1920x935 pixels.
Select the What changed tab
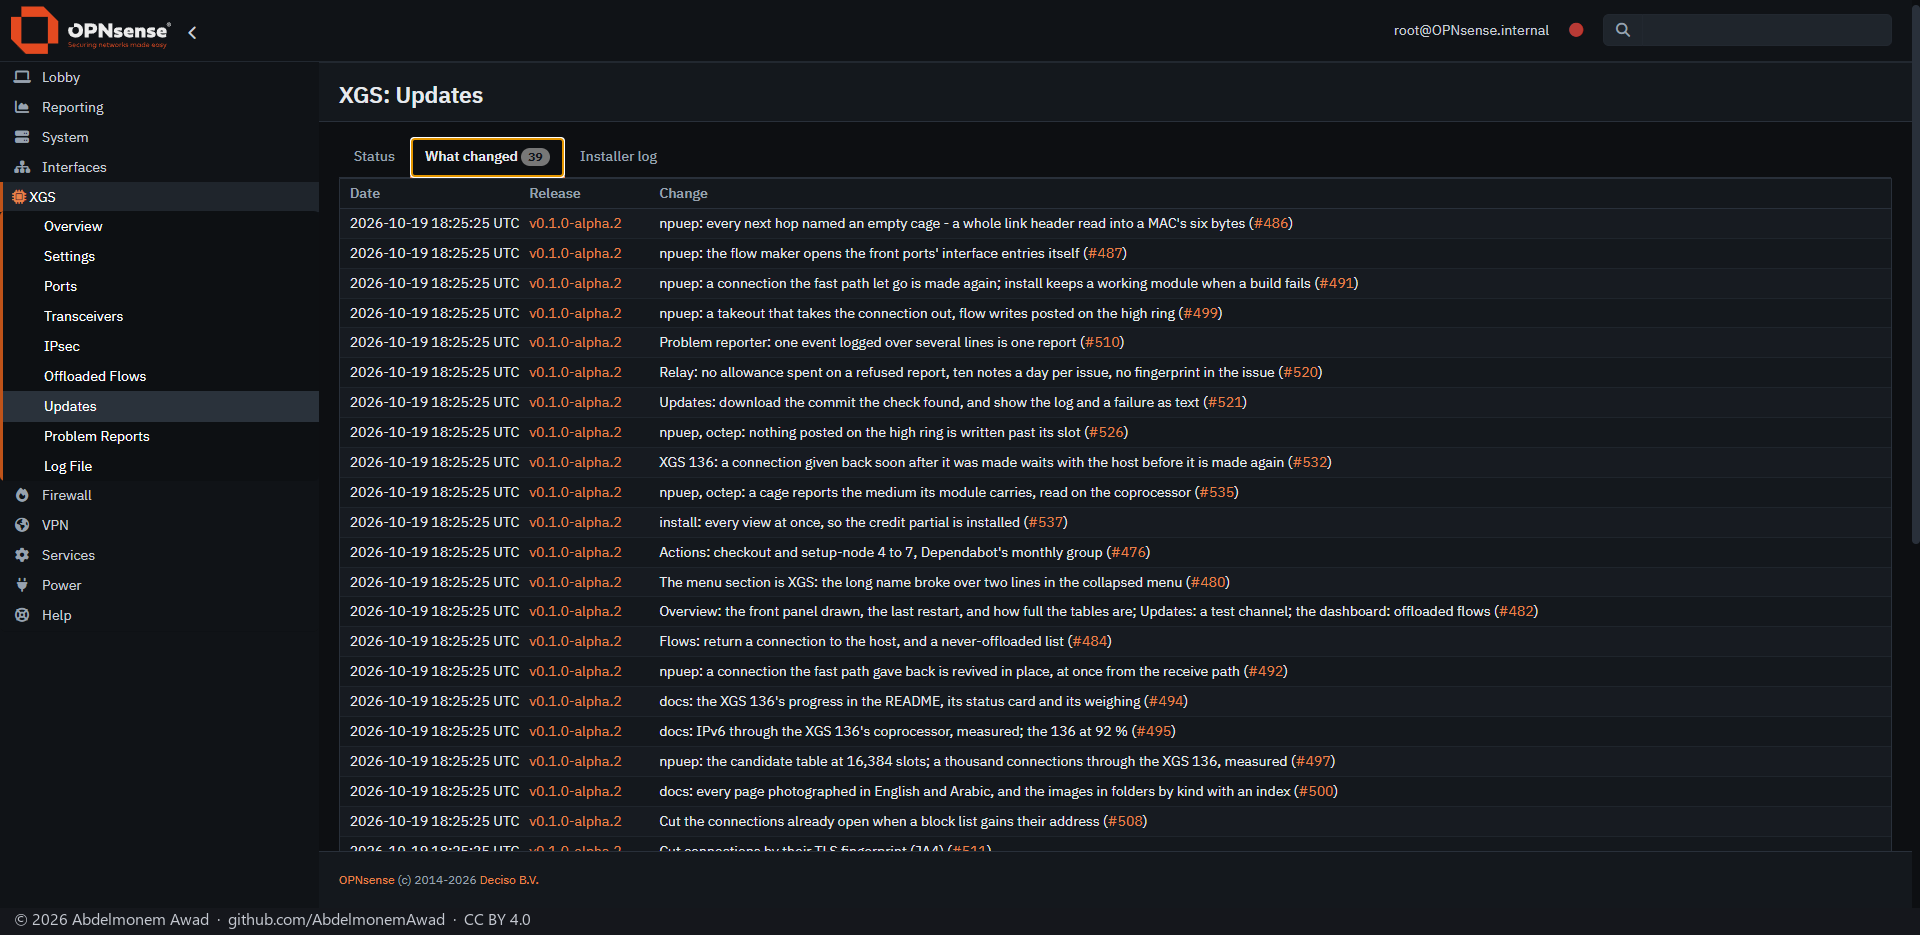(487, 156)
